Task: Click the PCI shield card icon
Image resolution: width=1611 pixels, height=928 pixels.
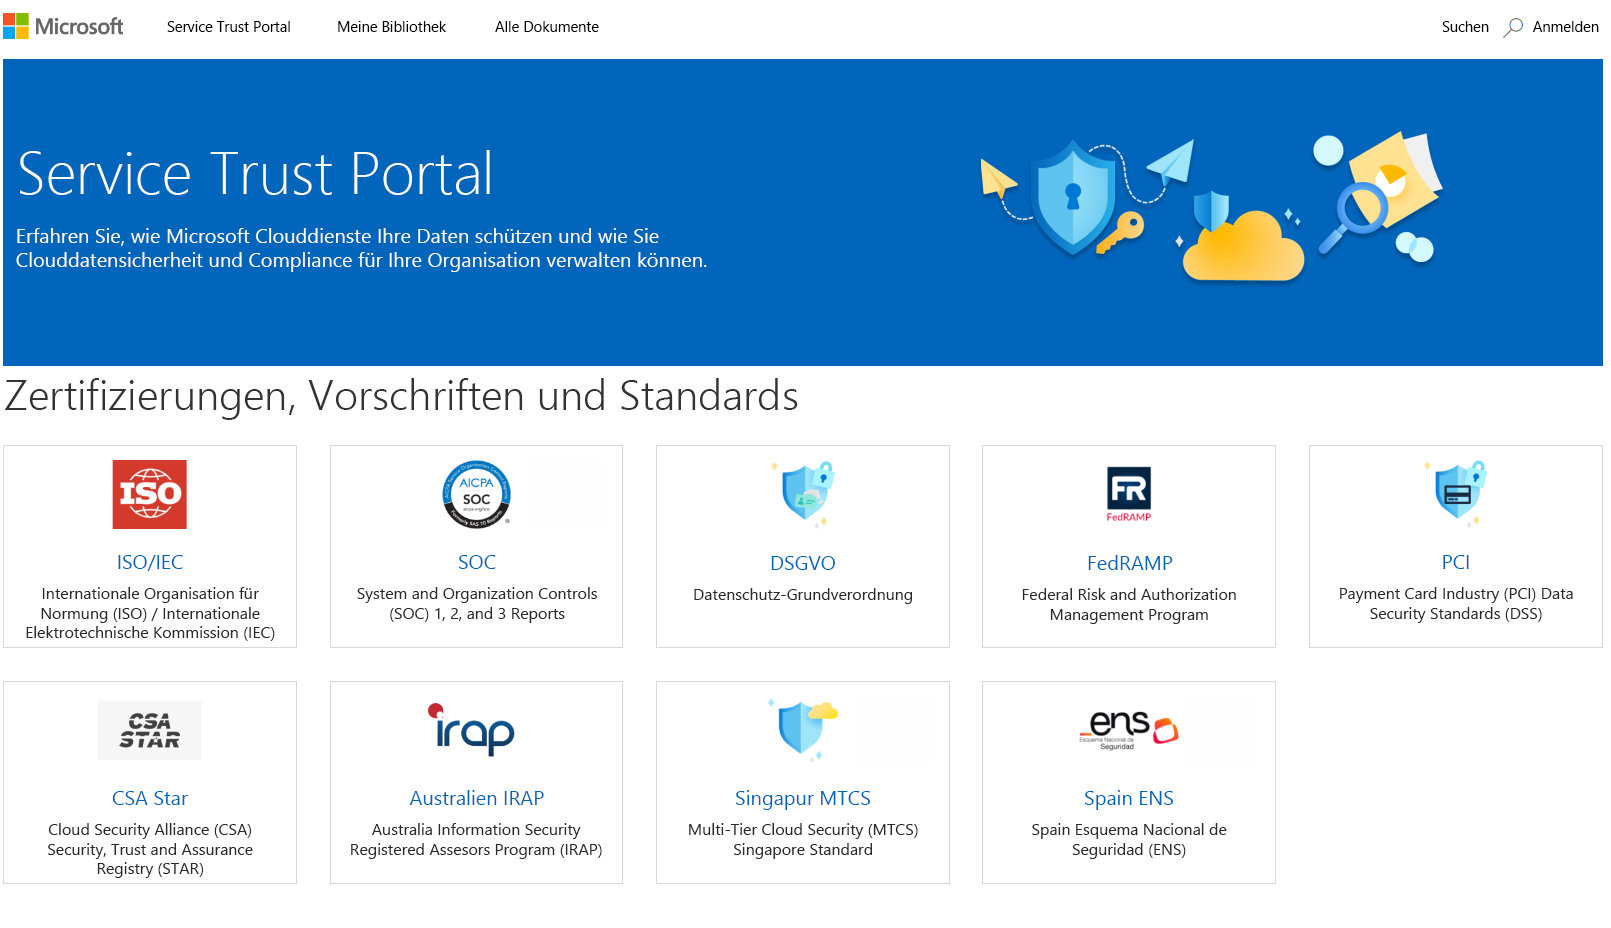Action: [1456, 494]
